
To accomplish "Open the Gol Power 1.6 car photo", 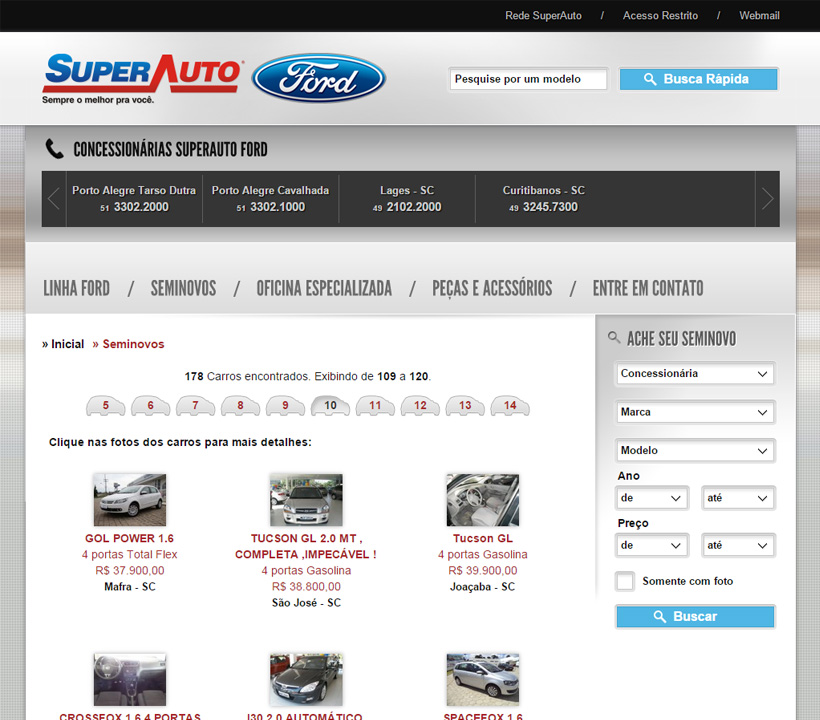I will coord(130,500).
